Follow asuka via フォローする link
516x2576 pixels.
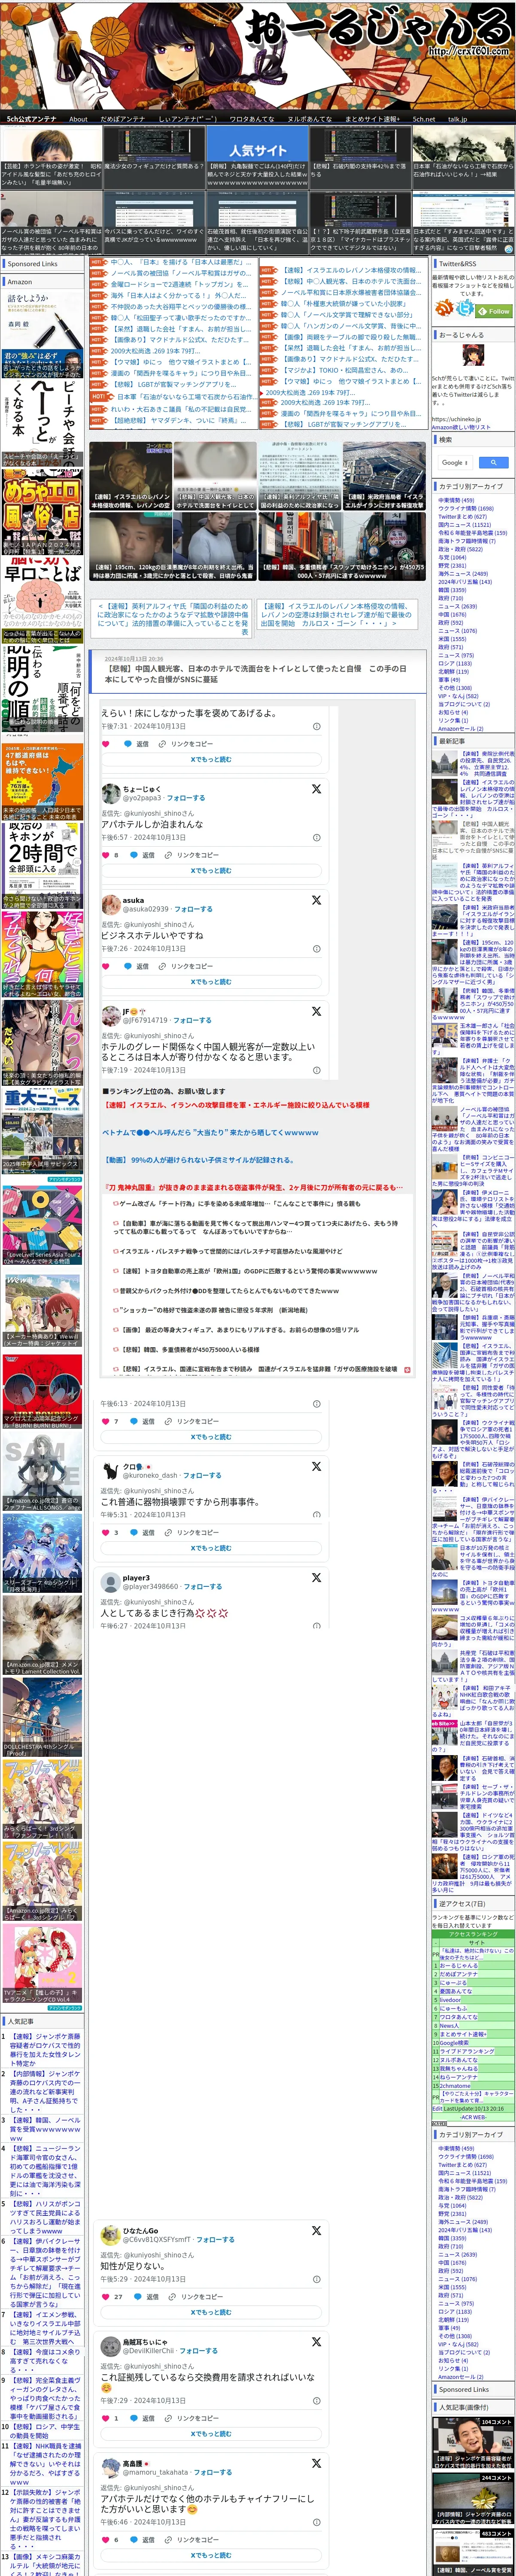pos(194,909)
